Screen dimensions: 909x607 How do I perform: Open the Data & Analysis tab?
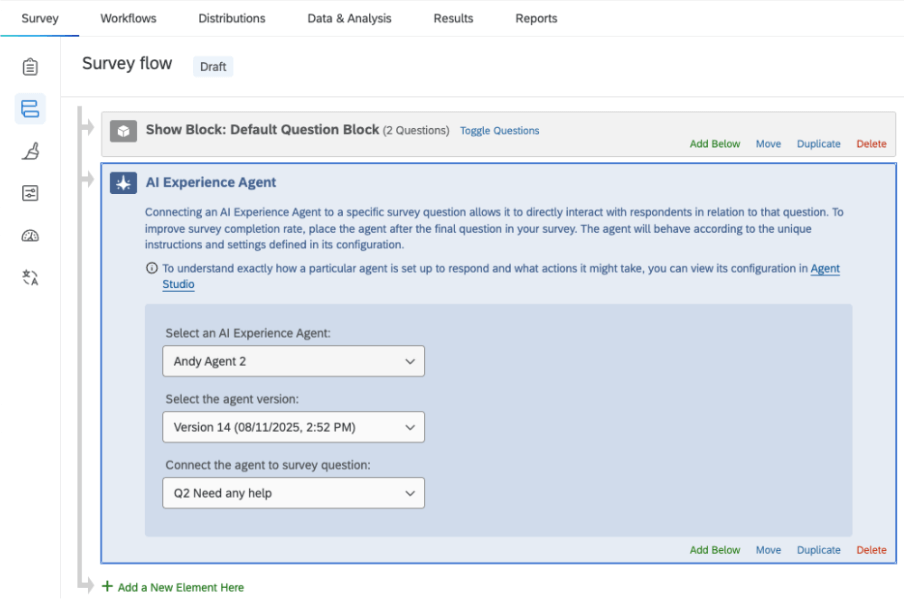pyautogui.click(x=349, y=18)
